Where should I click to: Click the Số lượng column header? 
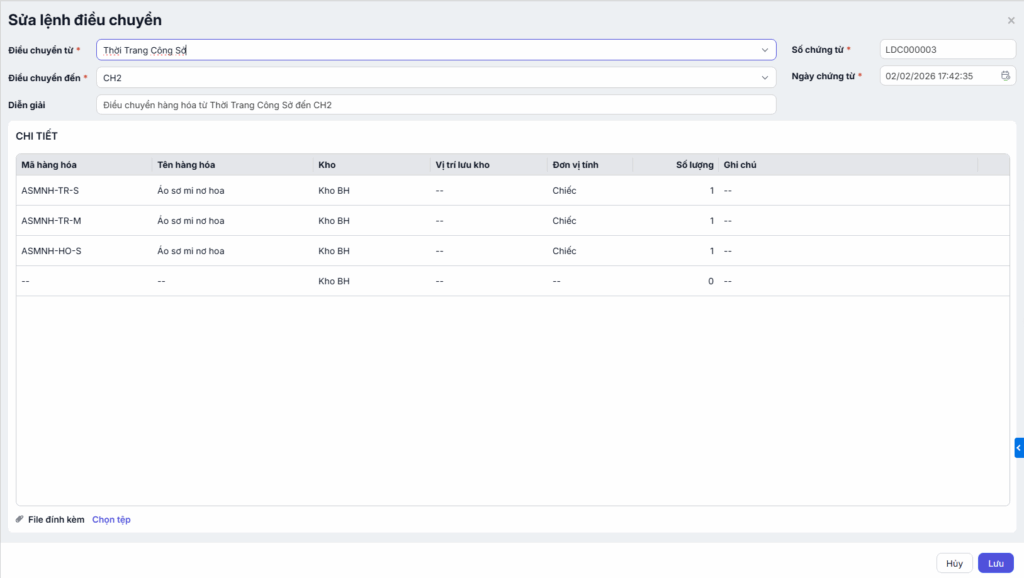pos(695,165)
